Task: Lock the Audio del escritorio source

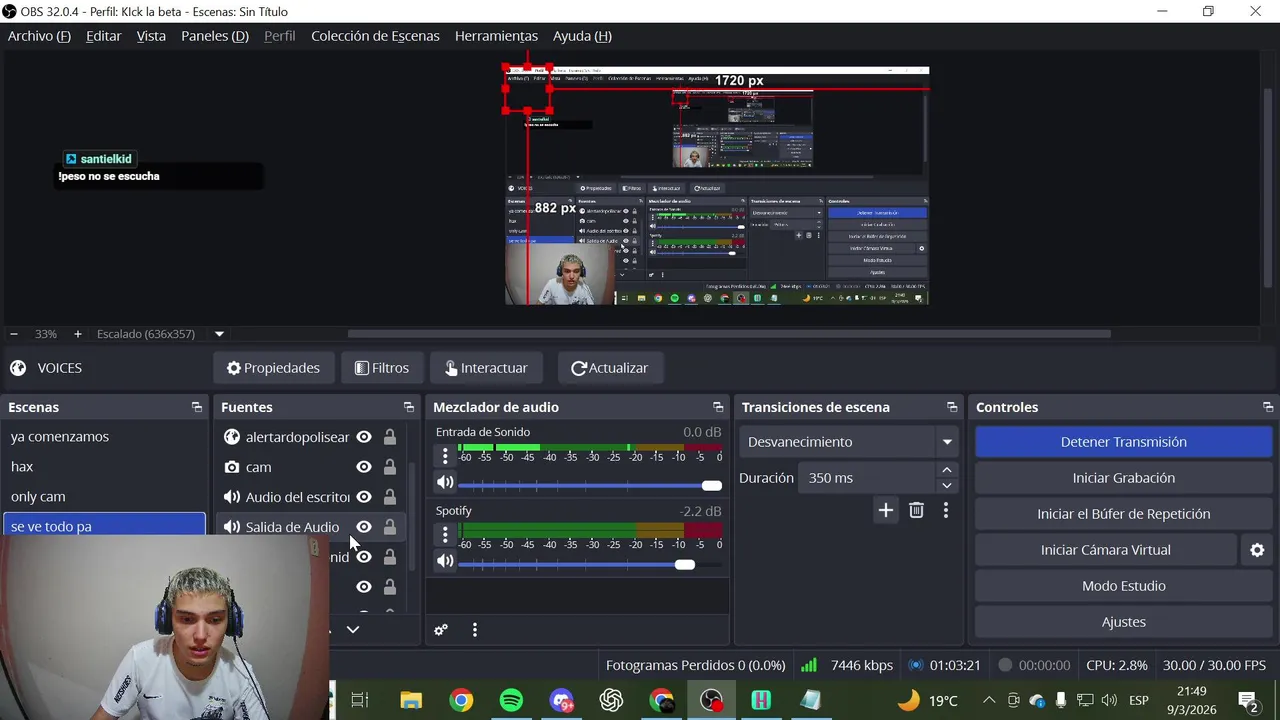Action: click(390, 497)
